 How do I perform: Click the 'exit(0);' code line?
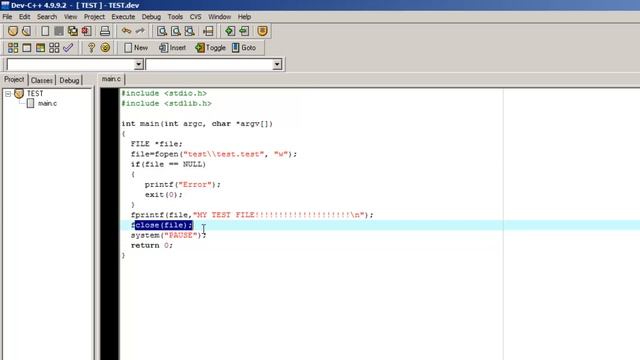coord(164,195)
